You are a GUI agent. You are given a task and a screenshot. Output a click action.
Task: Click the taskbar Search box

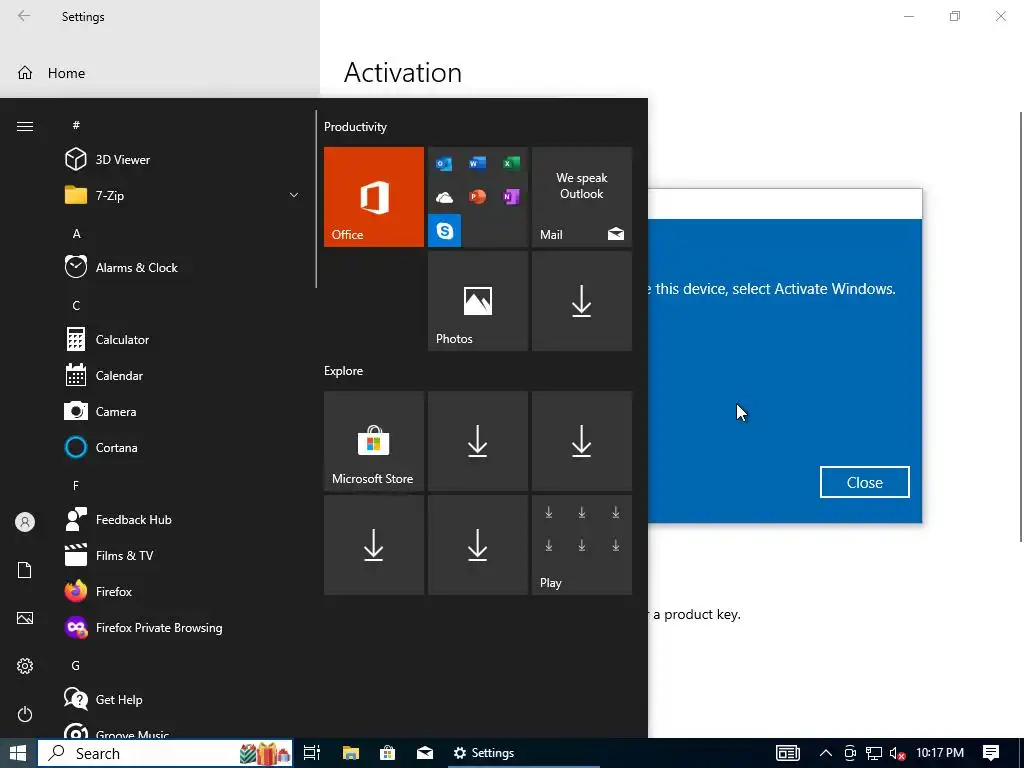click(x=165, y=753)
